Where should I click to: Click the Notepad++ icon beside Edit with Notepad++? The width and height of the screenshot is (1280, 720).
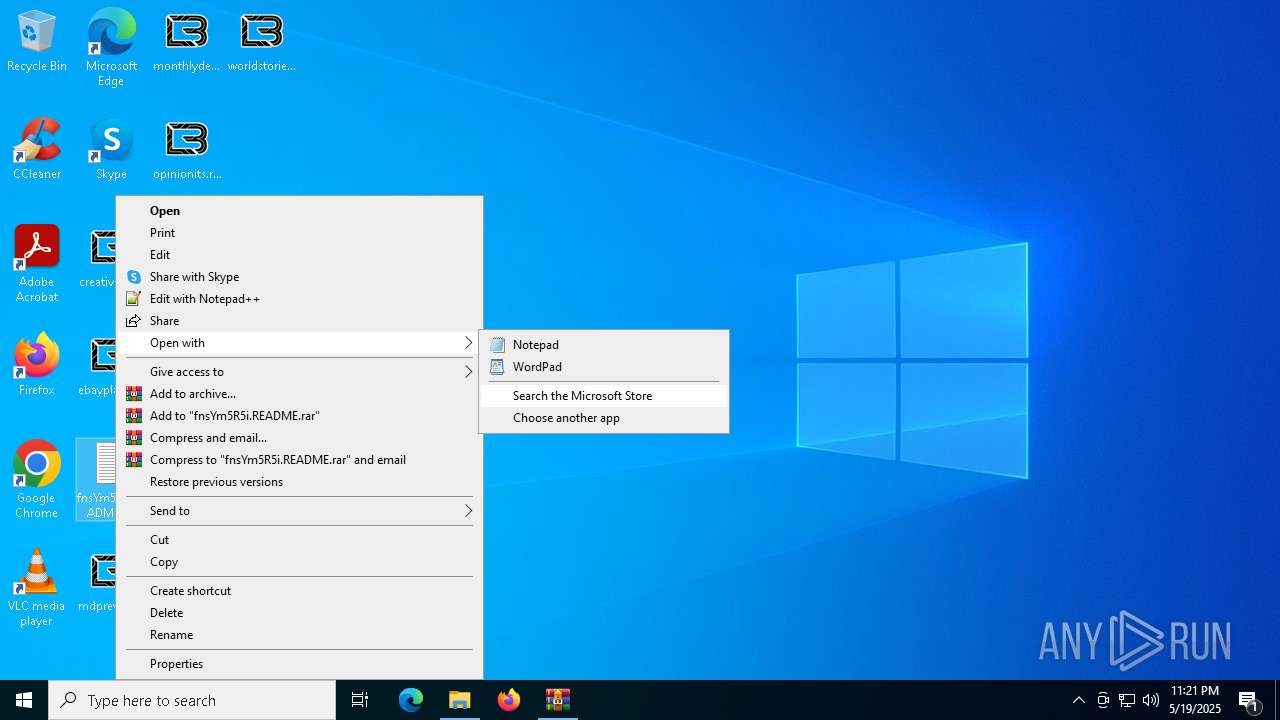tap(134, 299)
